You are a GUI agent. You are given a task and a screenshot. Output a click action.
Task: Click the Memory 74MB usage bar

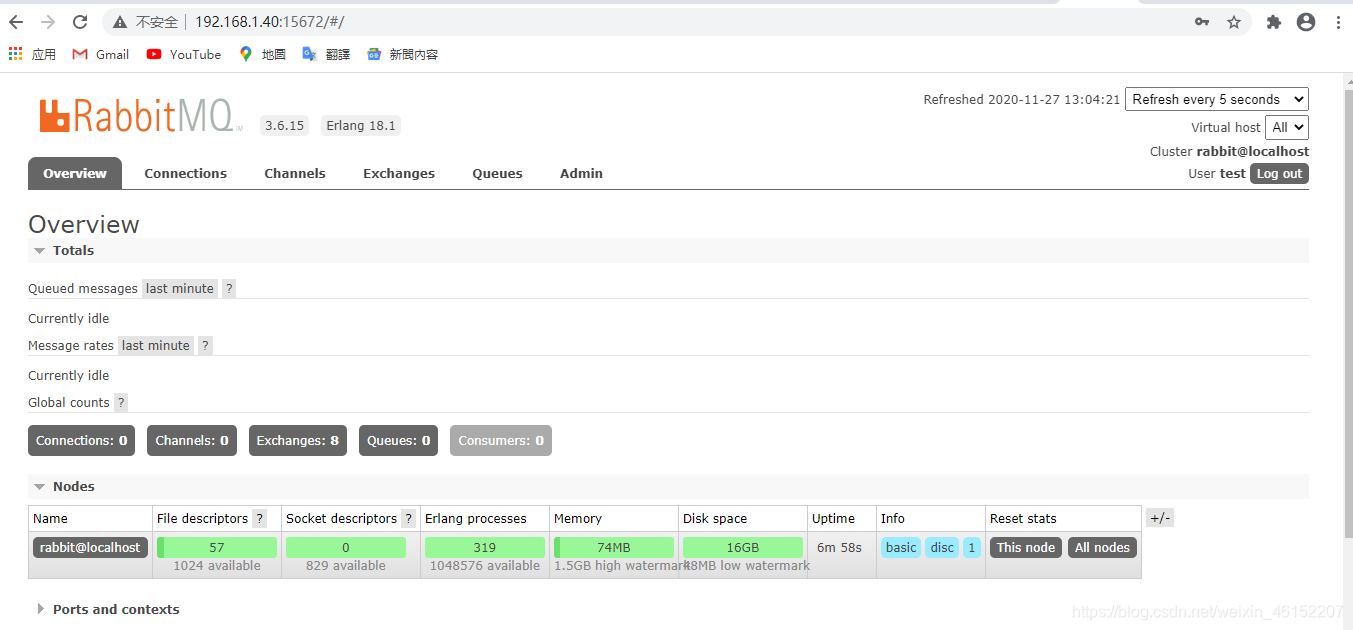(614, 547)
